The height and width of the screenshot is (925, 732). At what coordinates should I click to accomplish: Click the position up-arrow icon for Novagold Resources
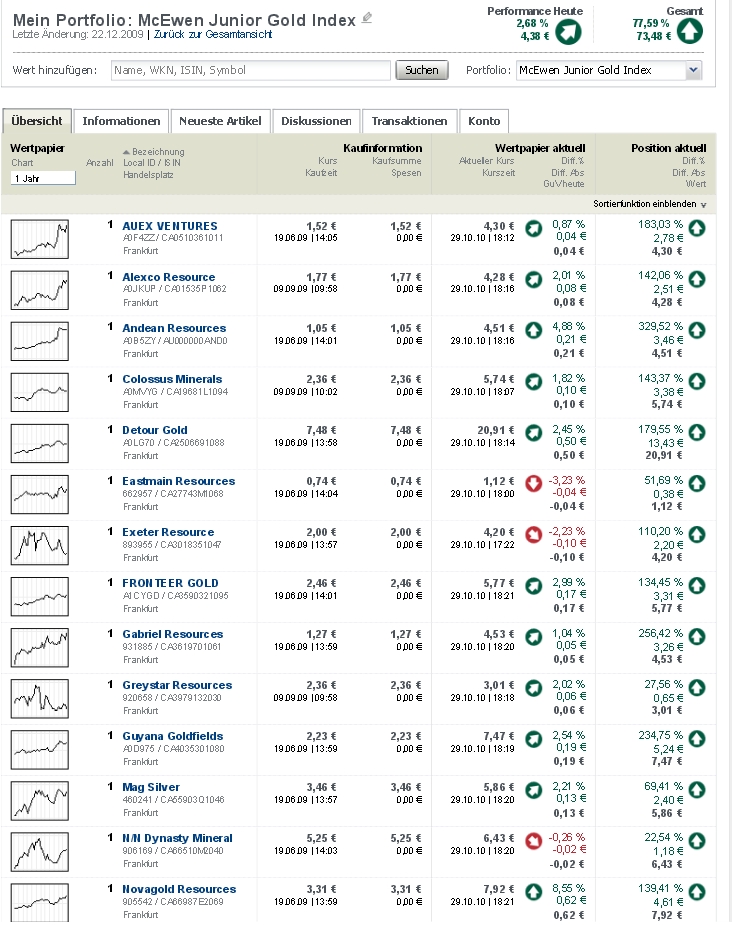coord(696,892)
